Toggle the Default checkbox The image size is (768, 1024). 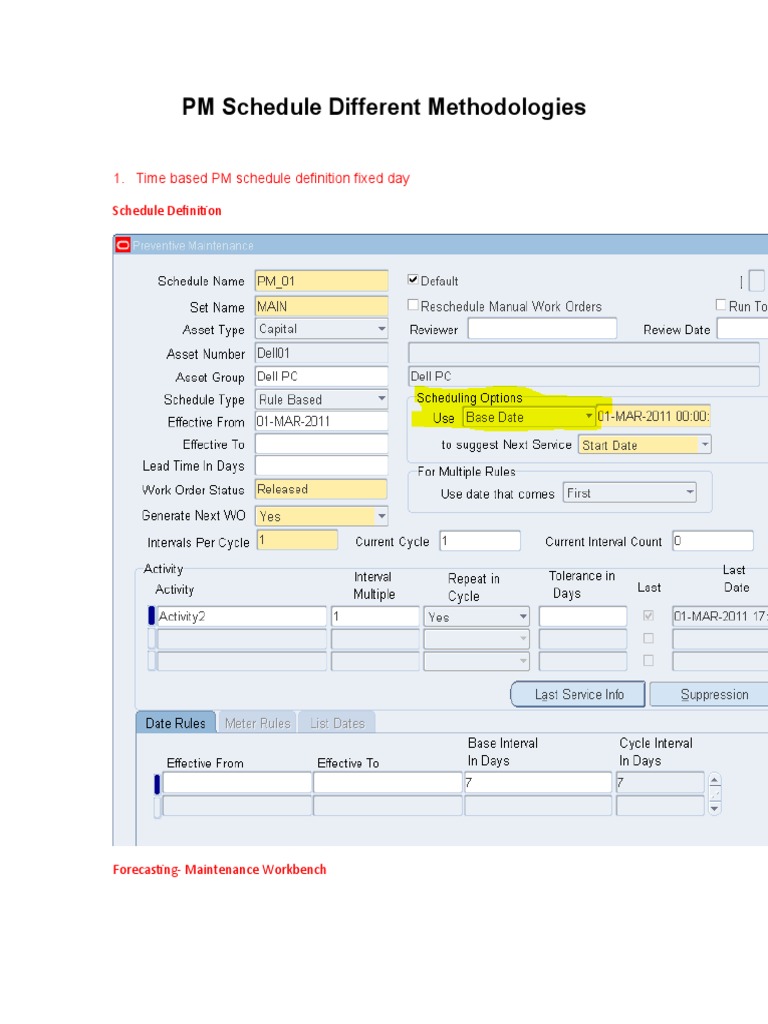click(413, 280)
